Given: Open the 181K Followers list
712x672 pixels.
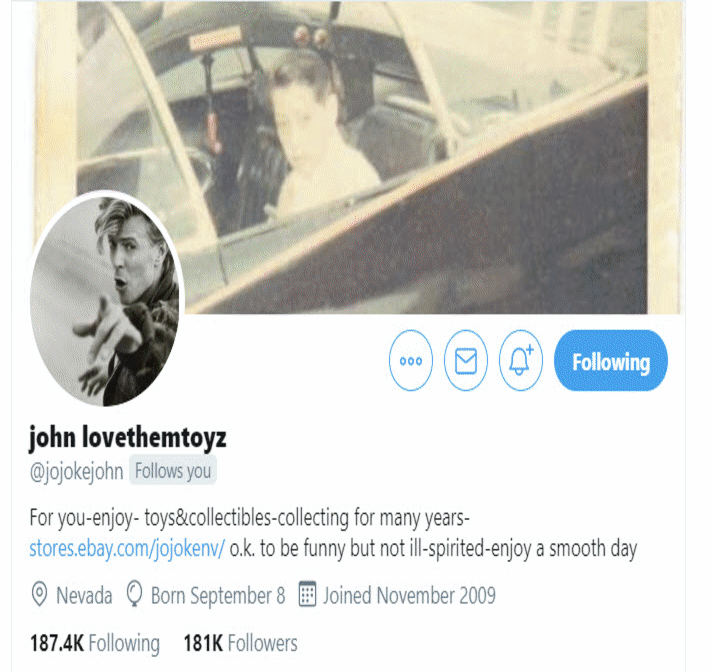Looking at the screenshot, I should point(240,643).
